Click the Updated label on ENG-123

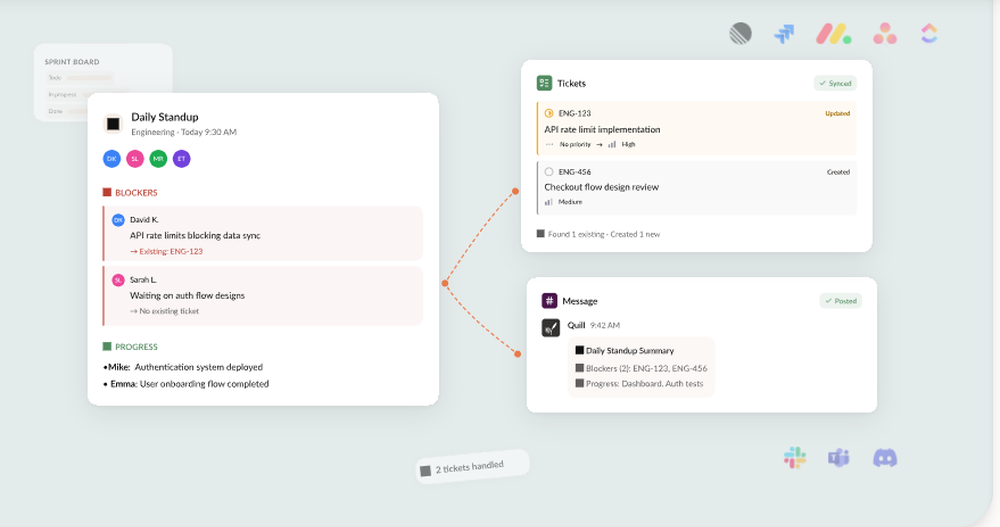point(837,114)
